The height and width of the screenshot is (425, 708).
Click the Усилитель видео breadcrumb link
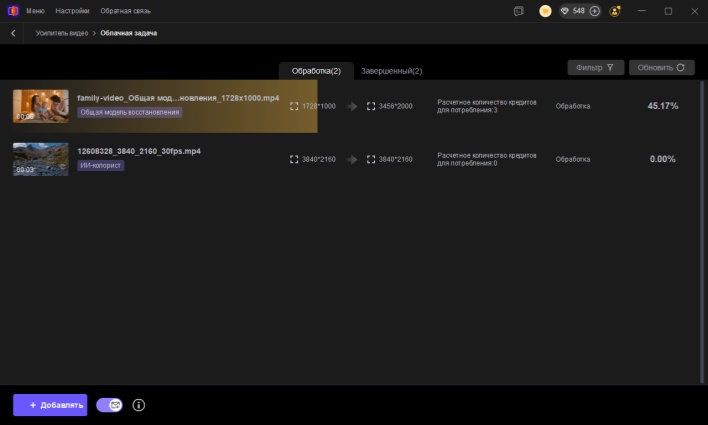point(62,33)
